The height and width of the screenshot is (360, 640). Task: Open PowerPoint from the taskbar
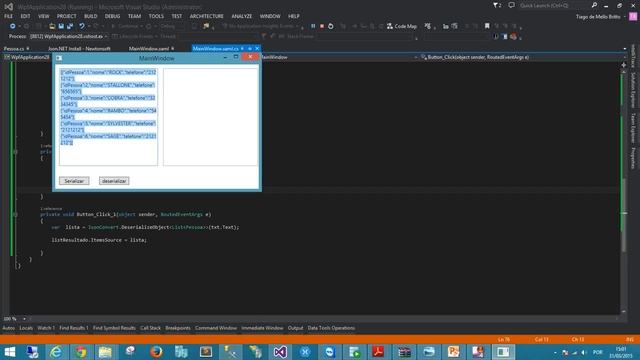453,352
